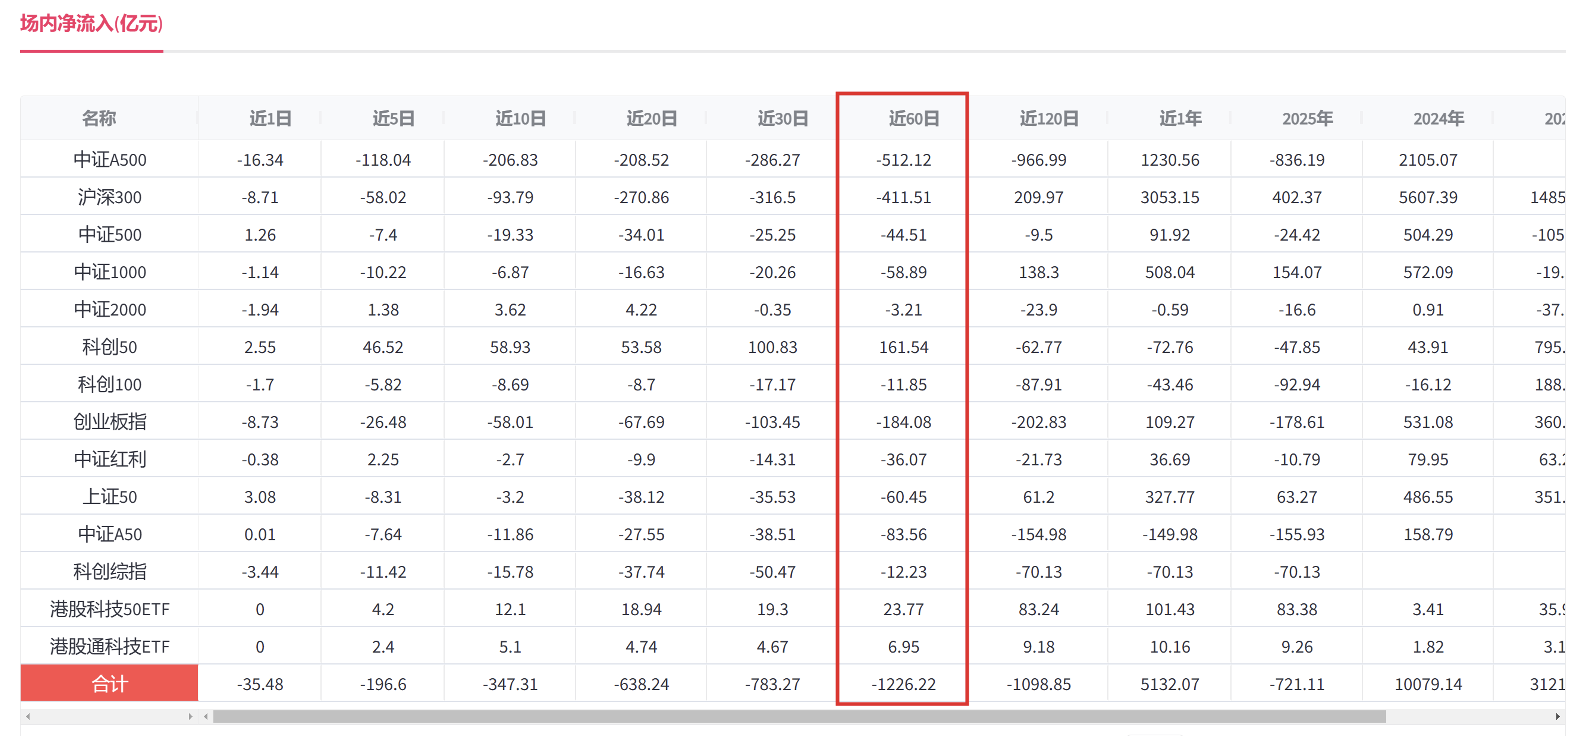Click the red 合计 total cell
Viewport: 1580px width, 736px height.
click(110, 684)
